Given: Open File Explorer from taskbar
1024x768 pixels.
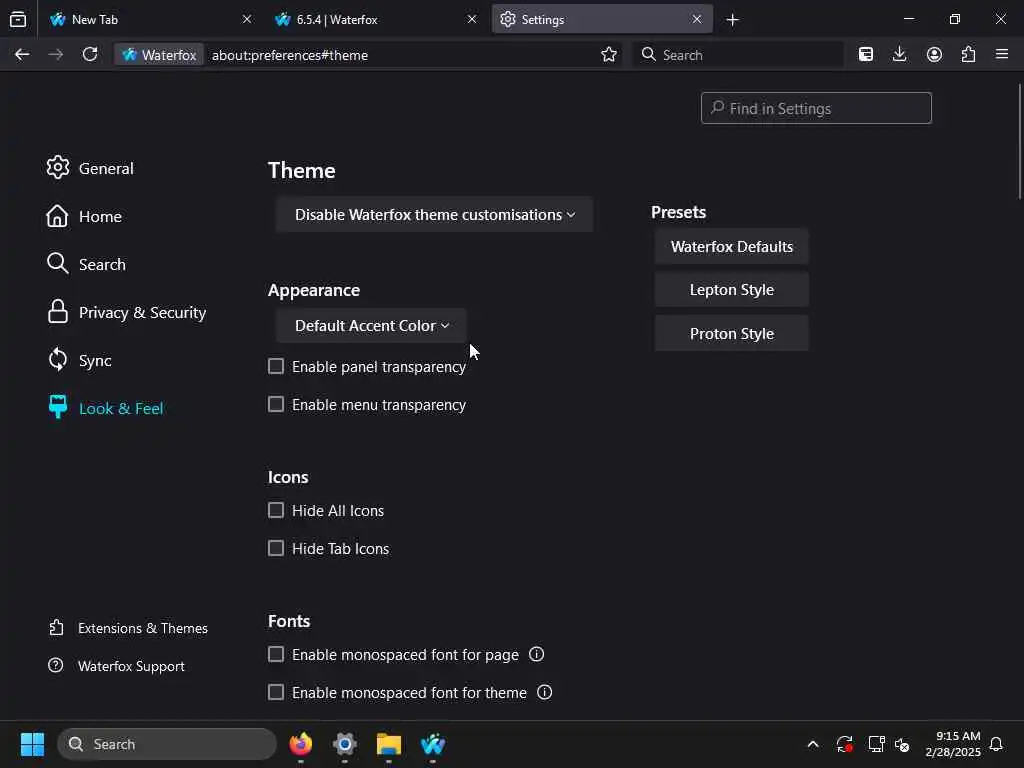Looking at the screenshot, I should 389,744.
